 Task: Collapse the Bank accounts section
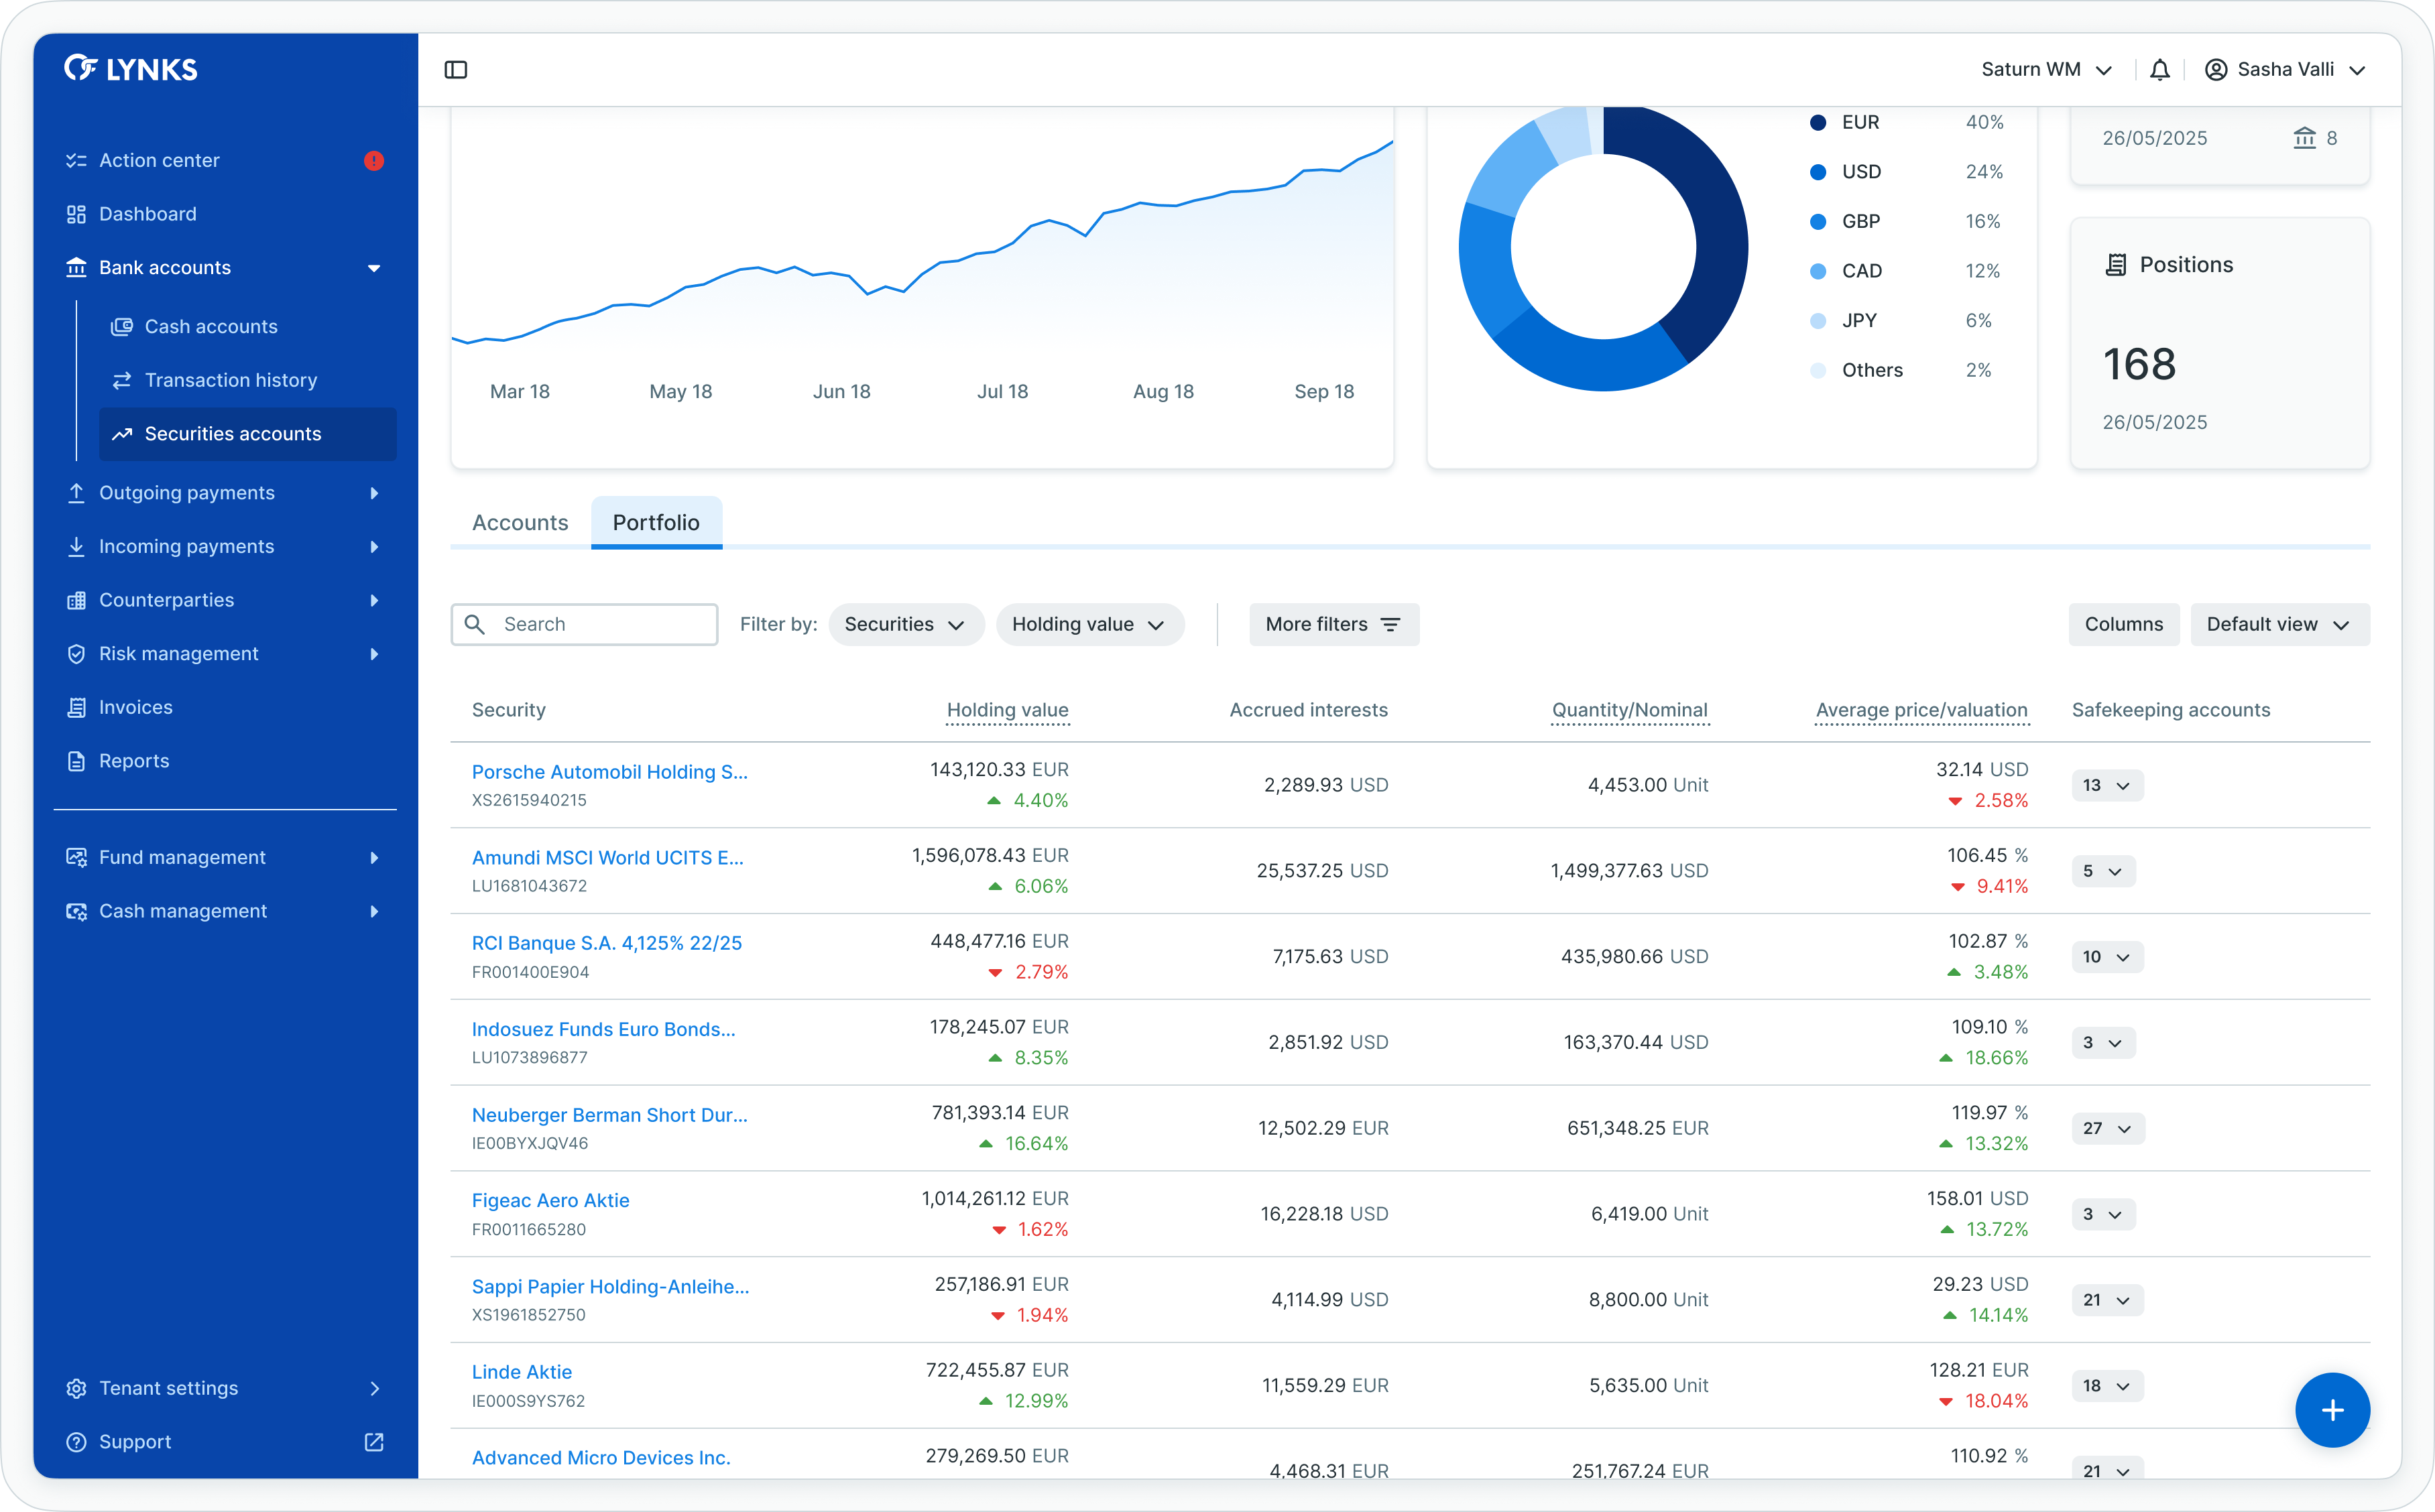coord(374,268)
